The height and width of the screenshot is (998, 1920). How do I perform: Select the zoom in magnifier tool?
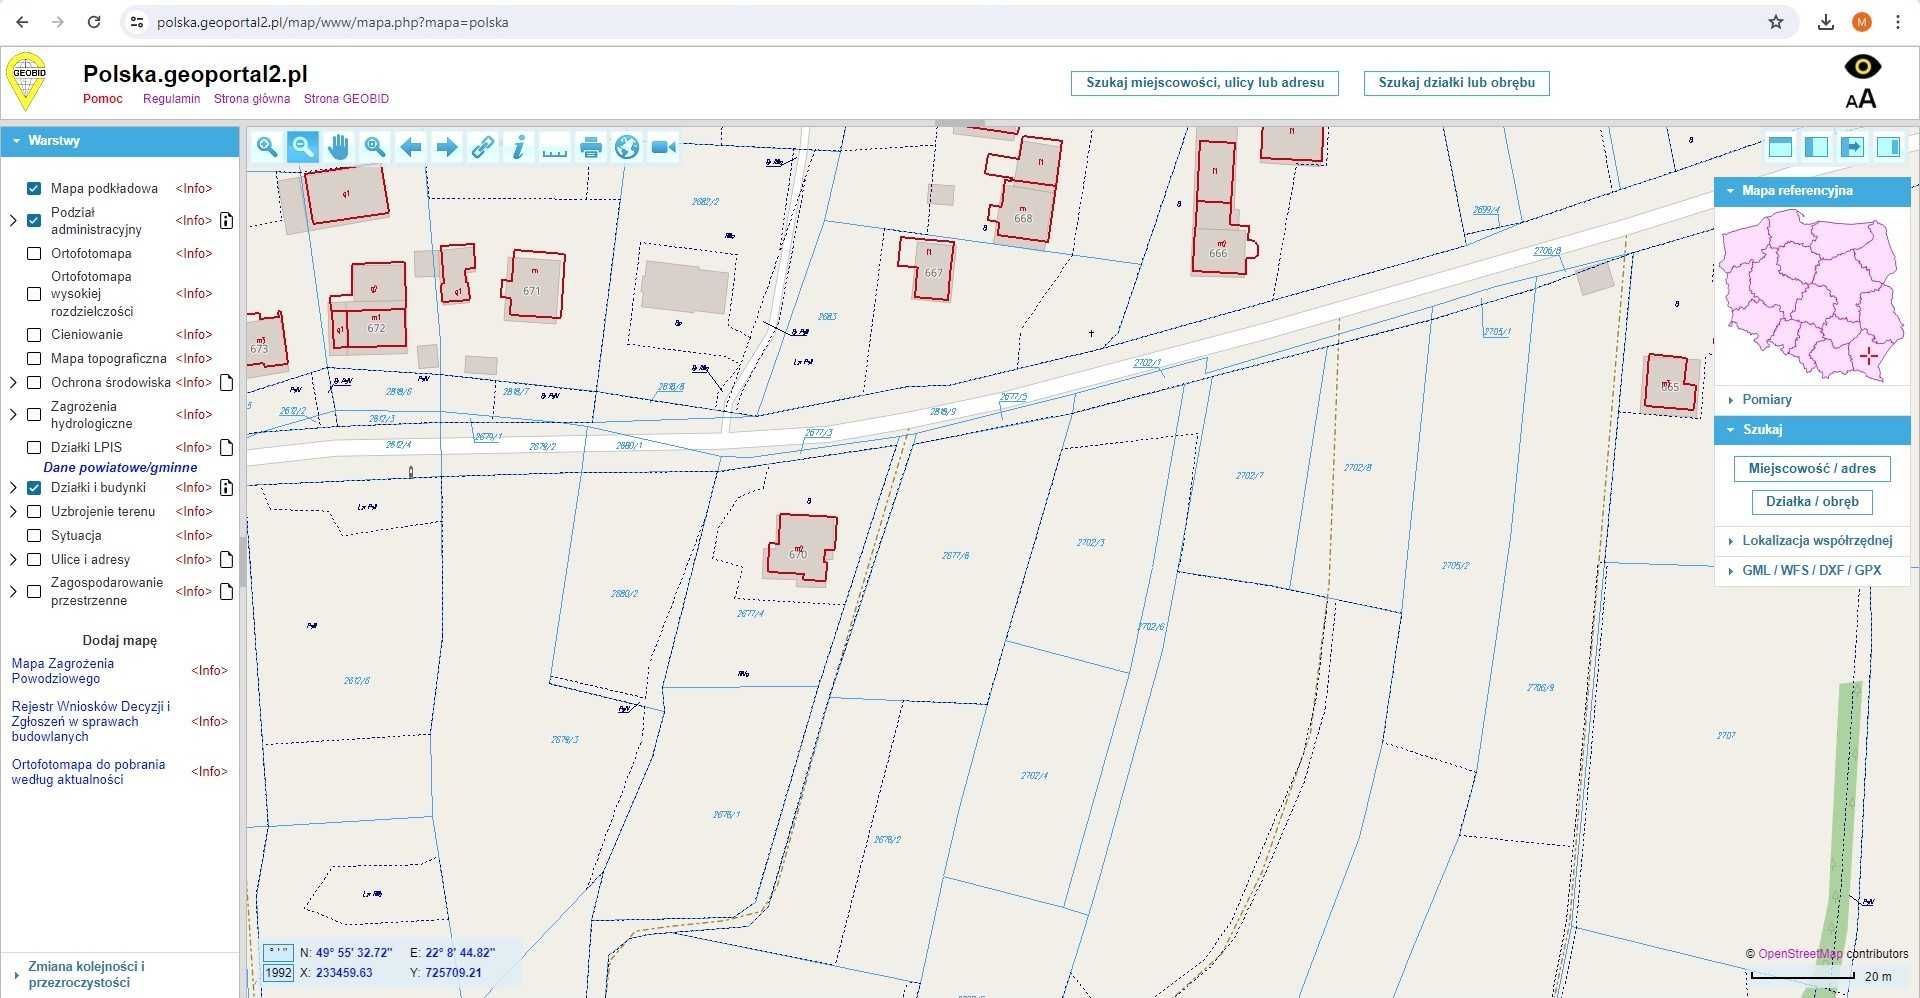[267, 147]
